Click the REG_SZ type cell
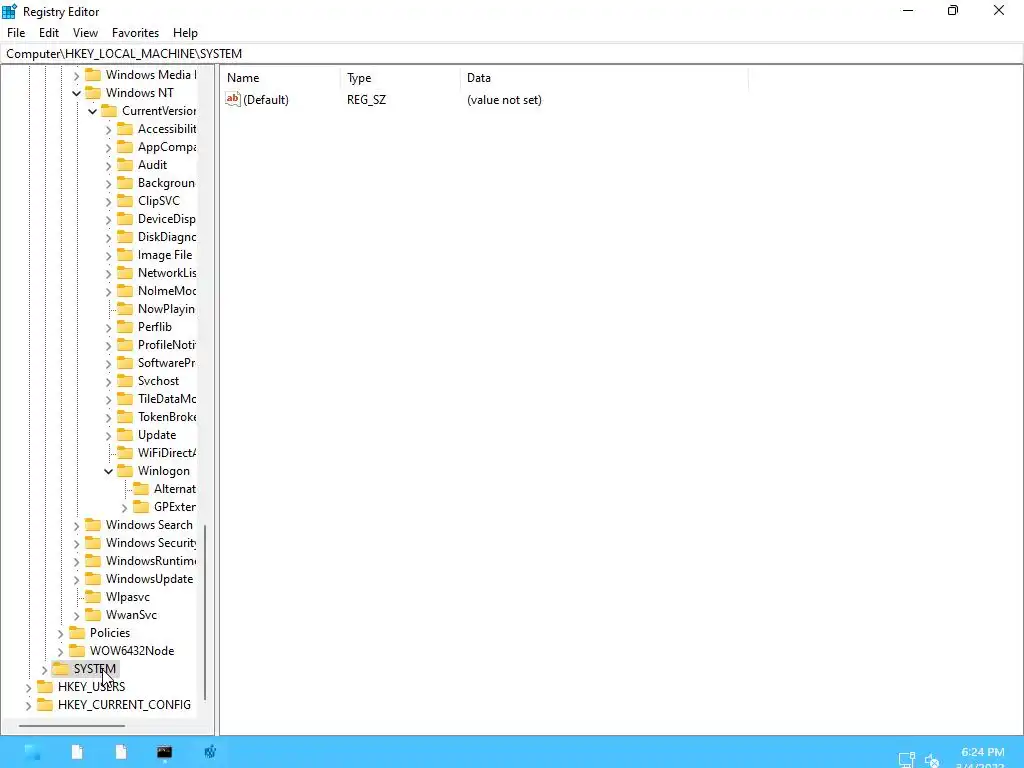Image resolution: width=1024 pixels, height=768 pixels. tap(366, 100)
